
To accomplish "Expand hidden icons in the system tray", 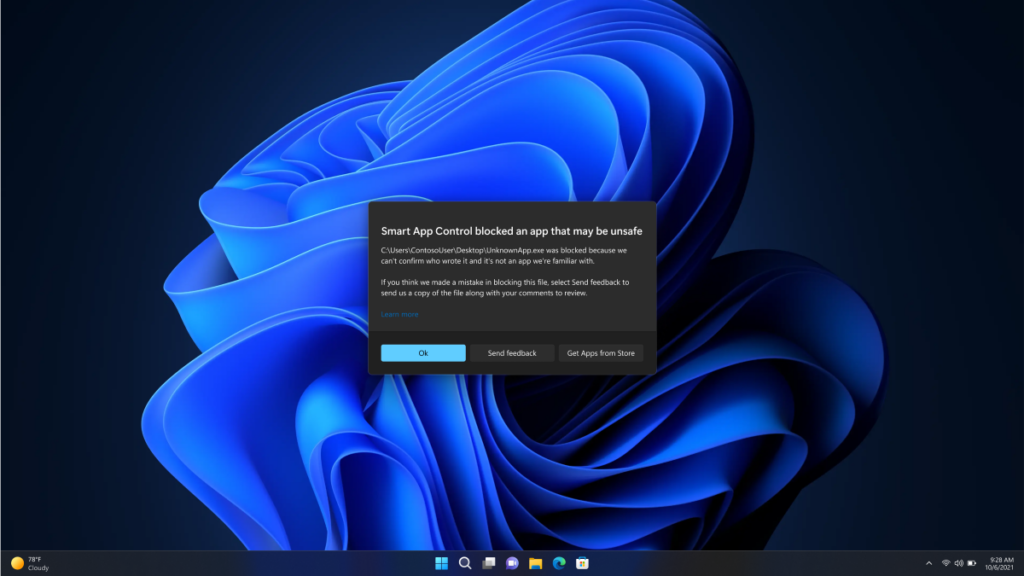I will click(929, 563).
